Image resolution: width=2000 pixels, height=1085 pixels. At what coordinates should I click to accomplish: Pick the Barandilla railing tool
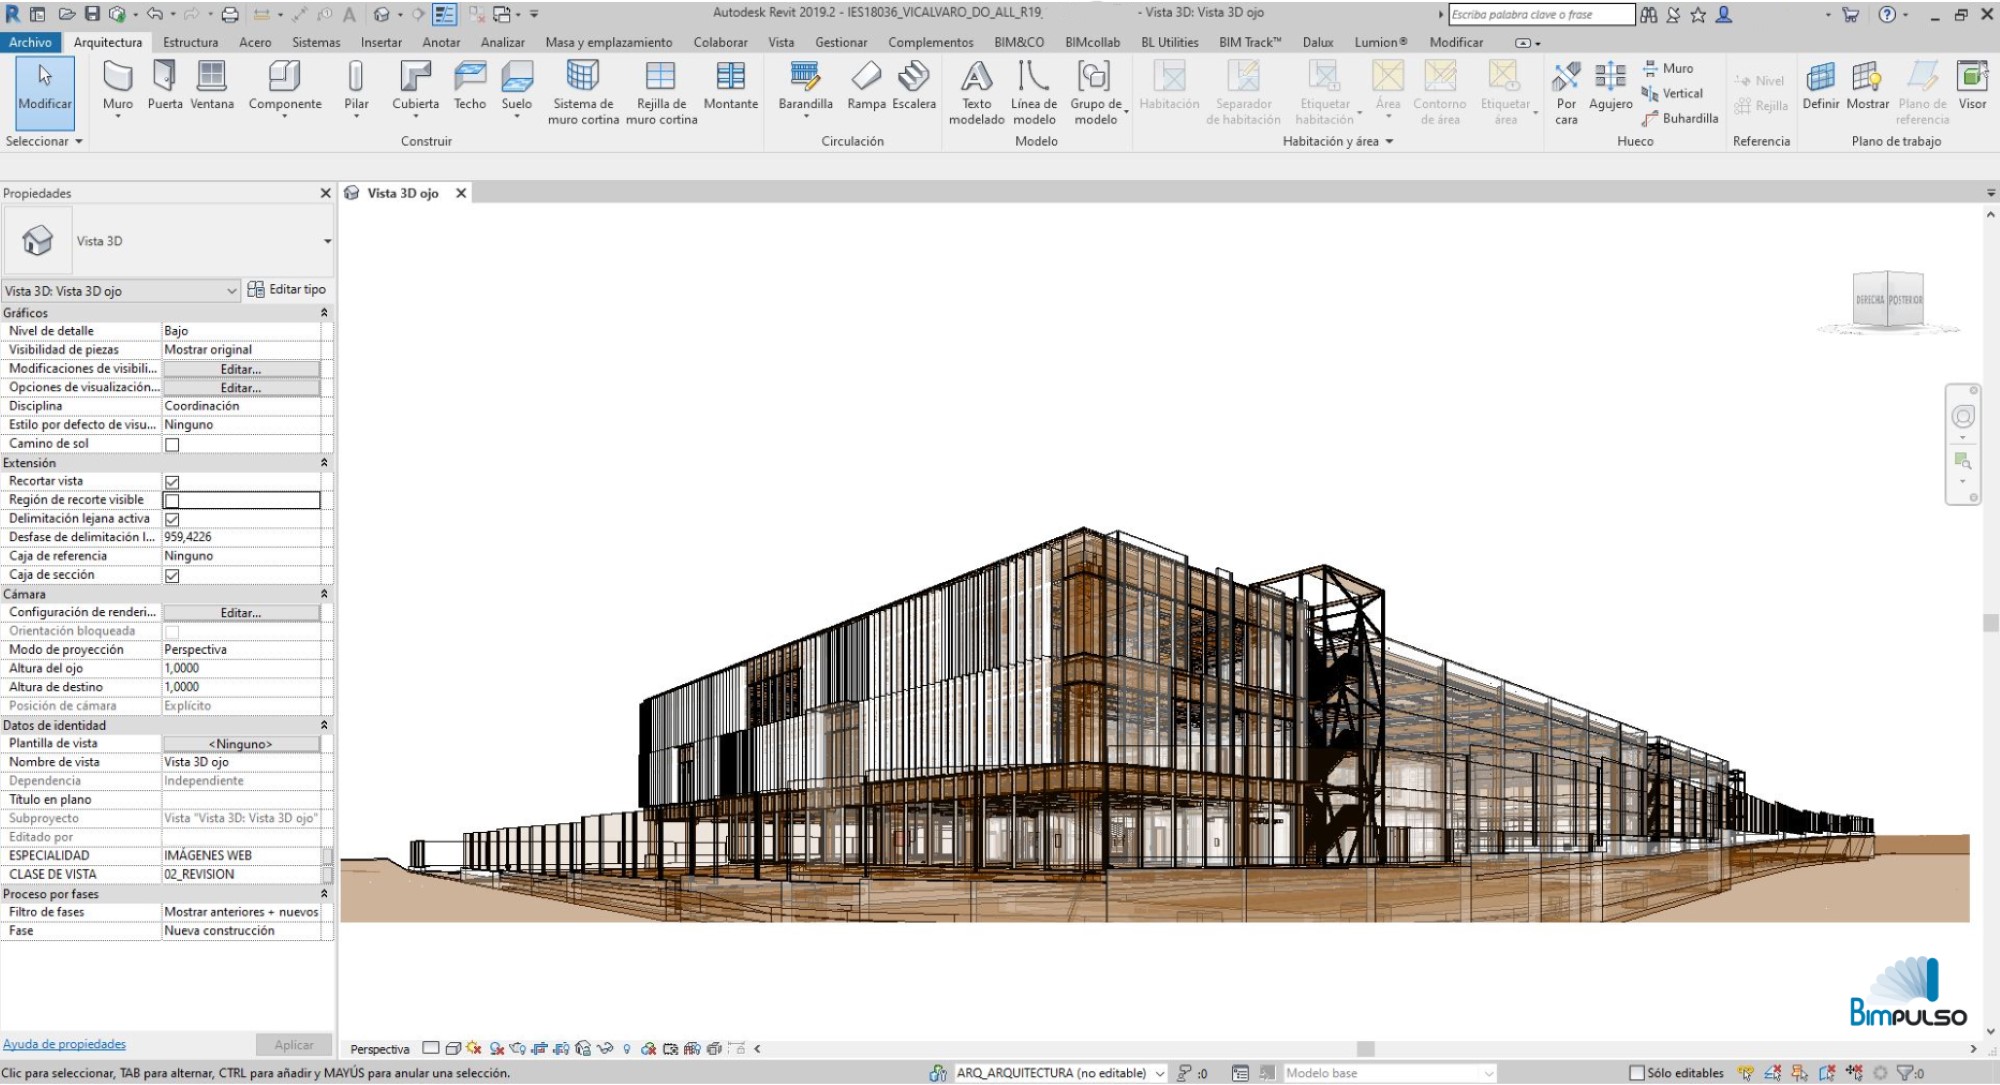coord(805,88)
